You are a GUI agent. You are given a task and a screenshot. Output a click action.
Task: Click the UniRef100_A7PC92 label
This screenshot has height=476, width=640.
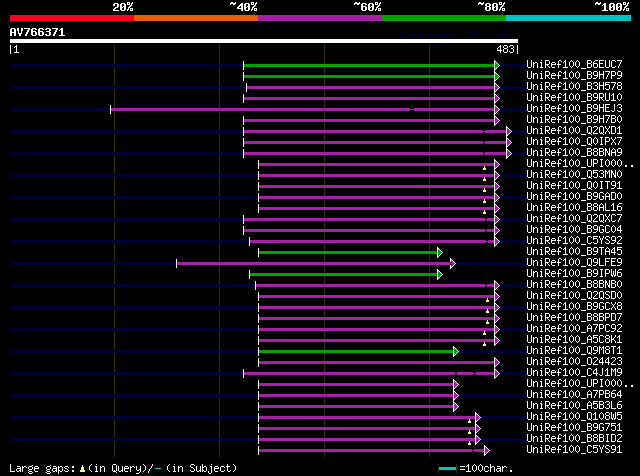point(574,329)
